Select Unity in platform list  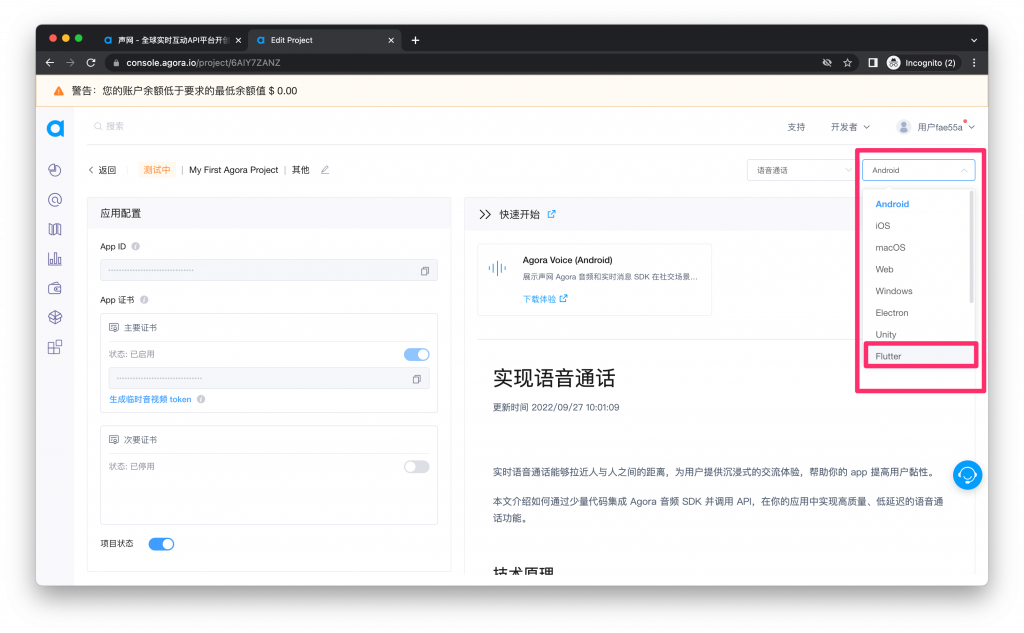click(886, 334)
